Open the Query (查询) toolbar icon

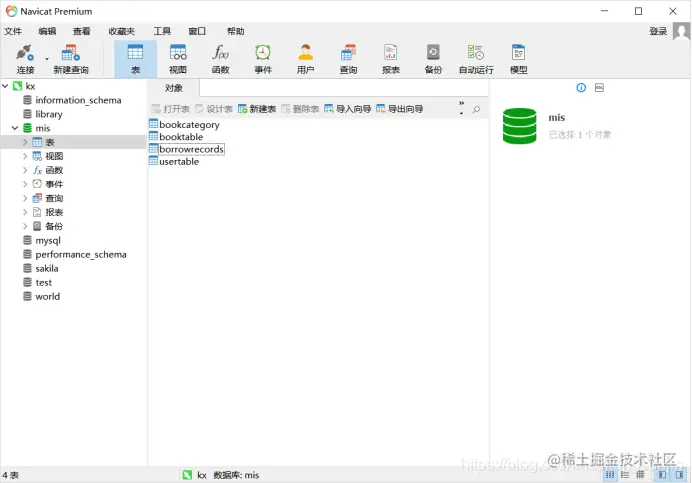point(348,59)
